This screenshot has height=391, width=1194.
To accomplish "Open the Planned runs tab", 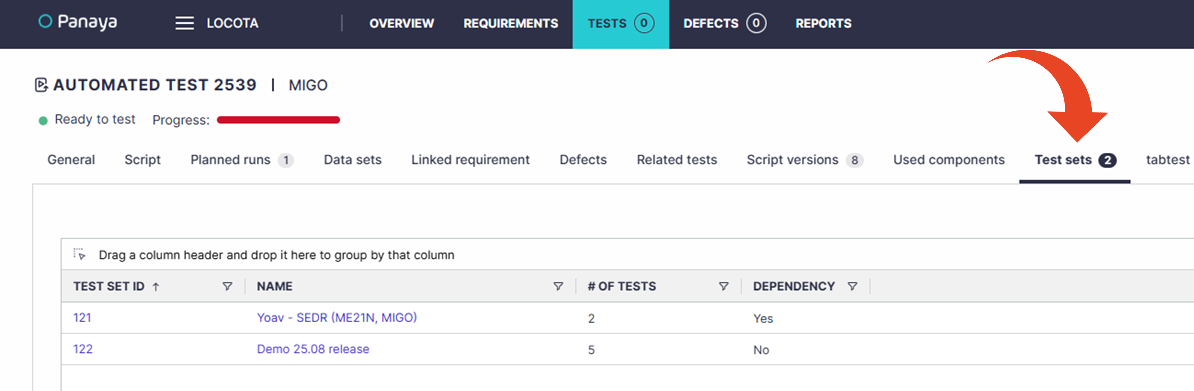I will coord(242,160).
